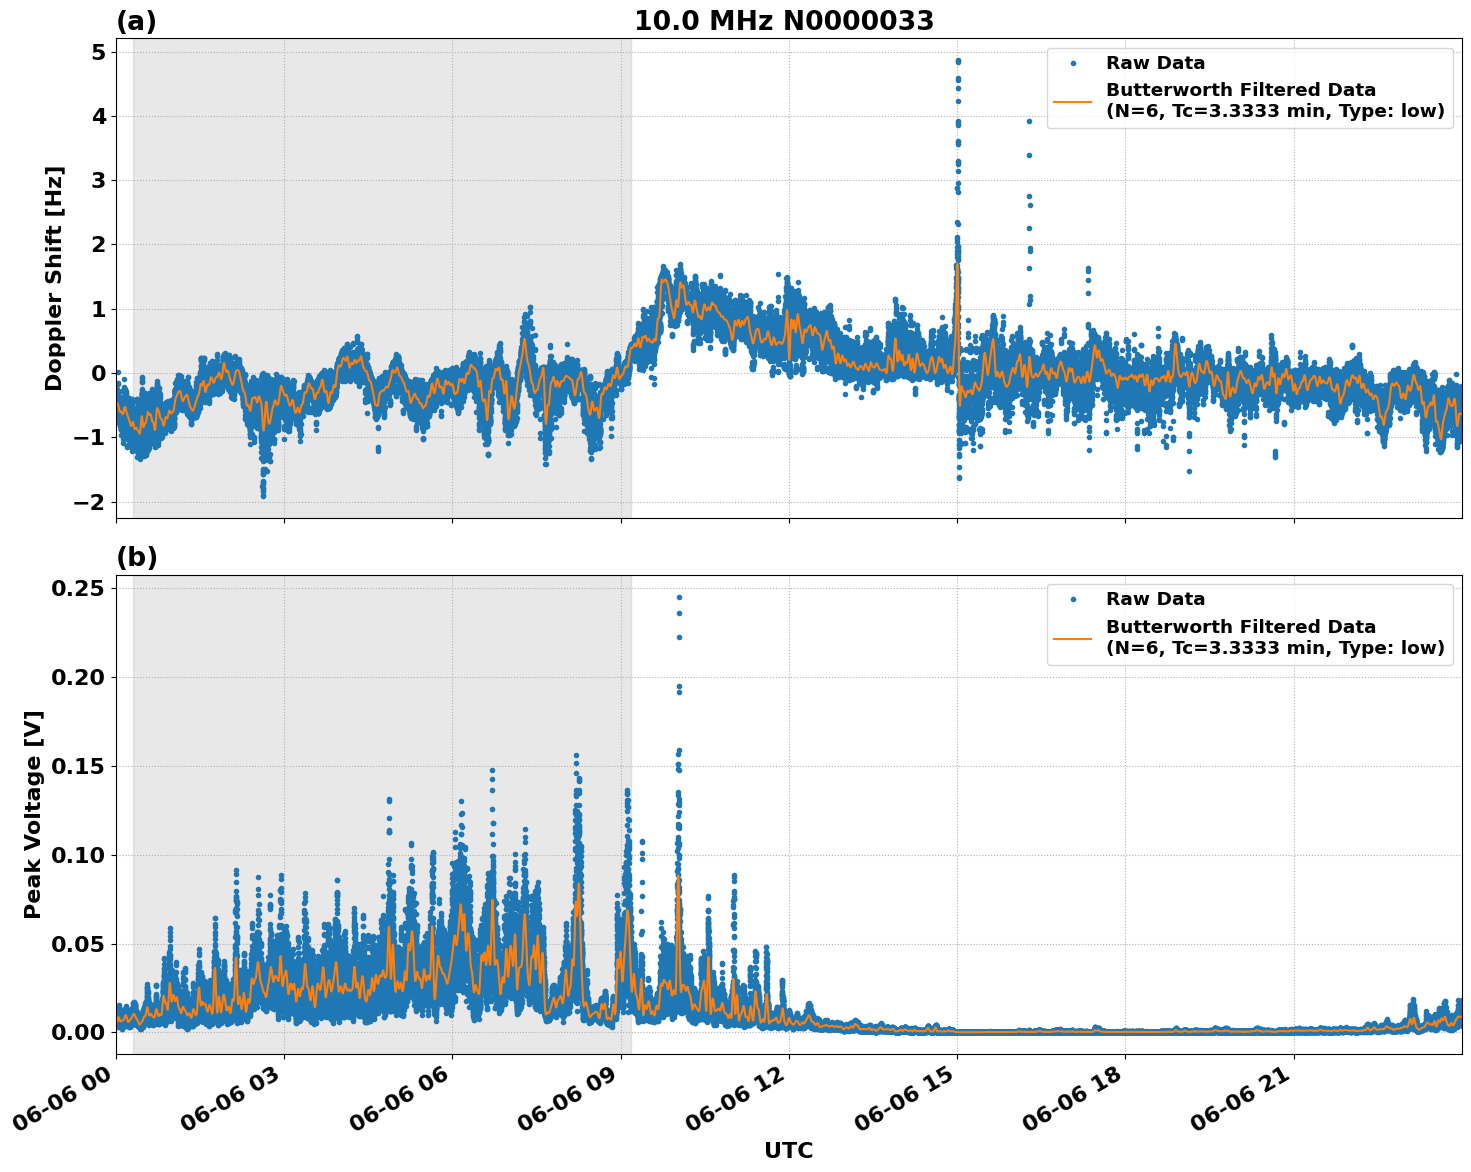Click the orange filtered peak near 06-06 10
The width and height of the screenshot is (1471, 1172).
click(x=677, y=877)
